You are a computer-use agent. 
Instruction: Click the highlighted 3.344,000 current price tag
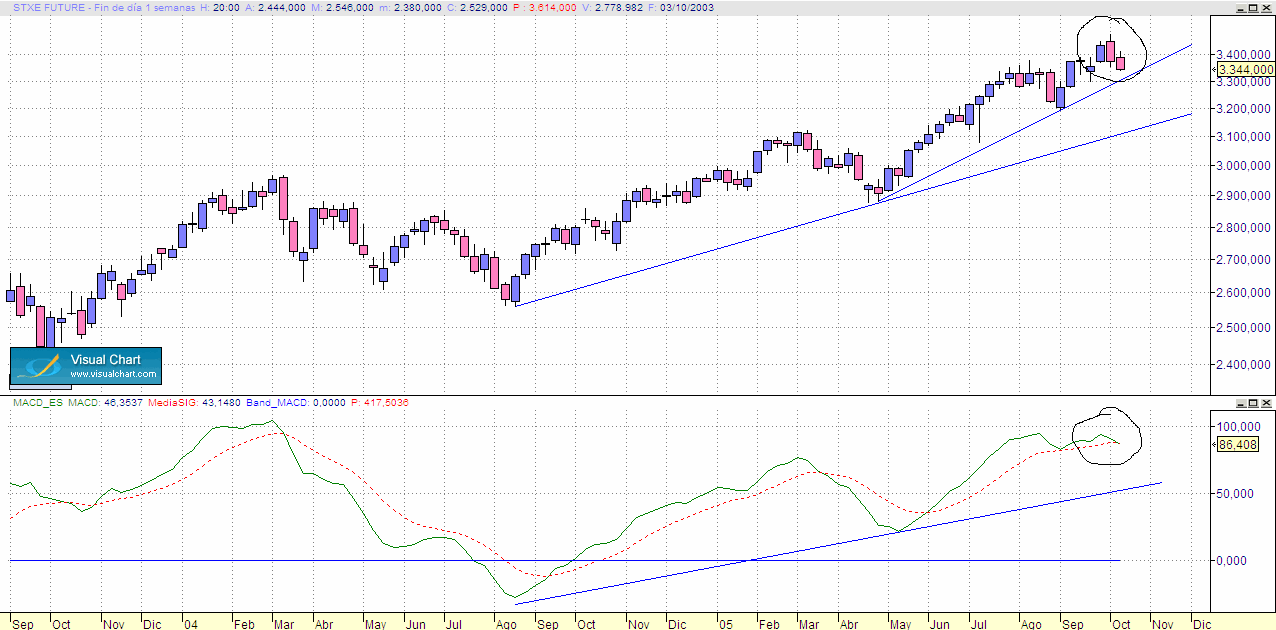tap(1245, 69)
